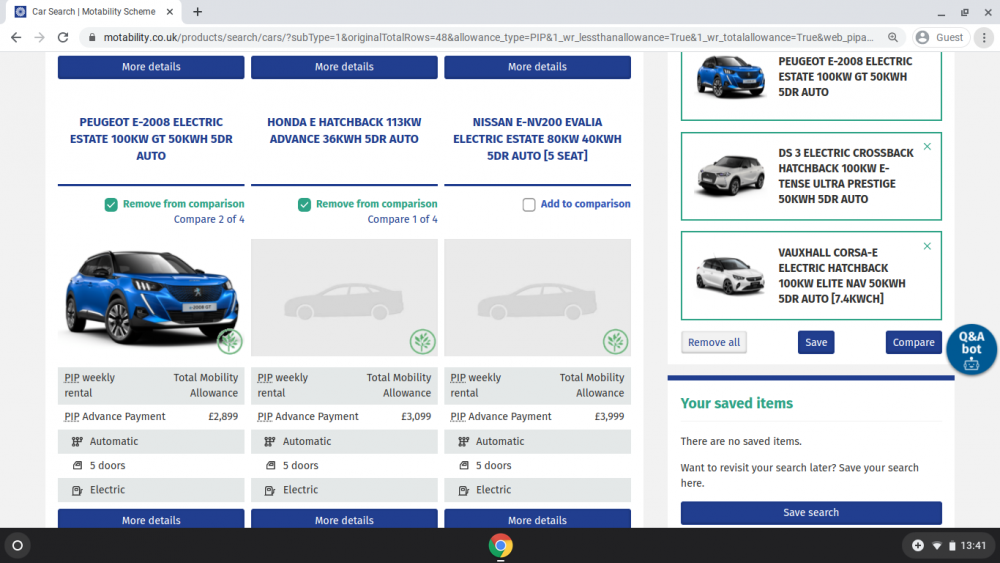This screenshot has width=1000, height=563.
Task: Click bottom More details under Nissan specs
Action: pos(537,519)
